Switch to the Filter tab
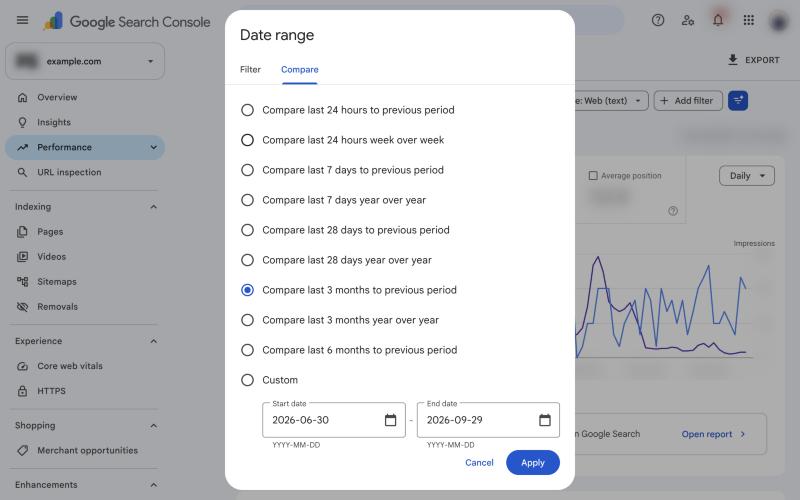The height and width of the screenshot is (500, 800). [x=251, y=69]
